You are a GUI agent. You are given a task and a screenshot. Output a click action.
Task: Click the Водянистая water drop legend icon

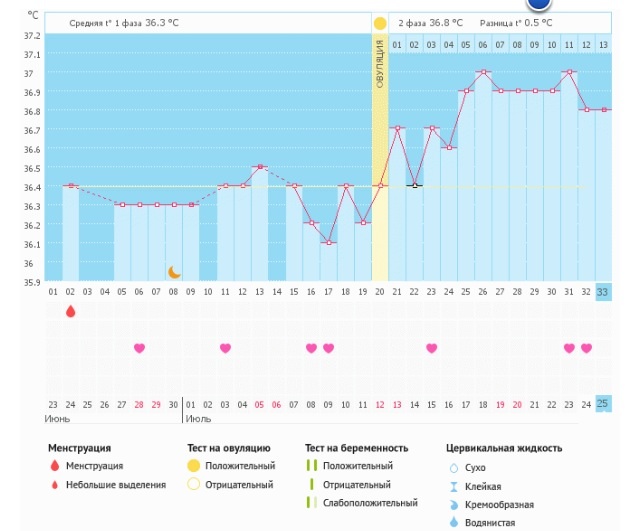pos(453,522)
